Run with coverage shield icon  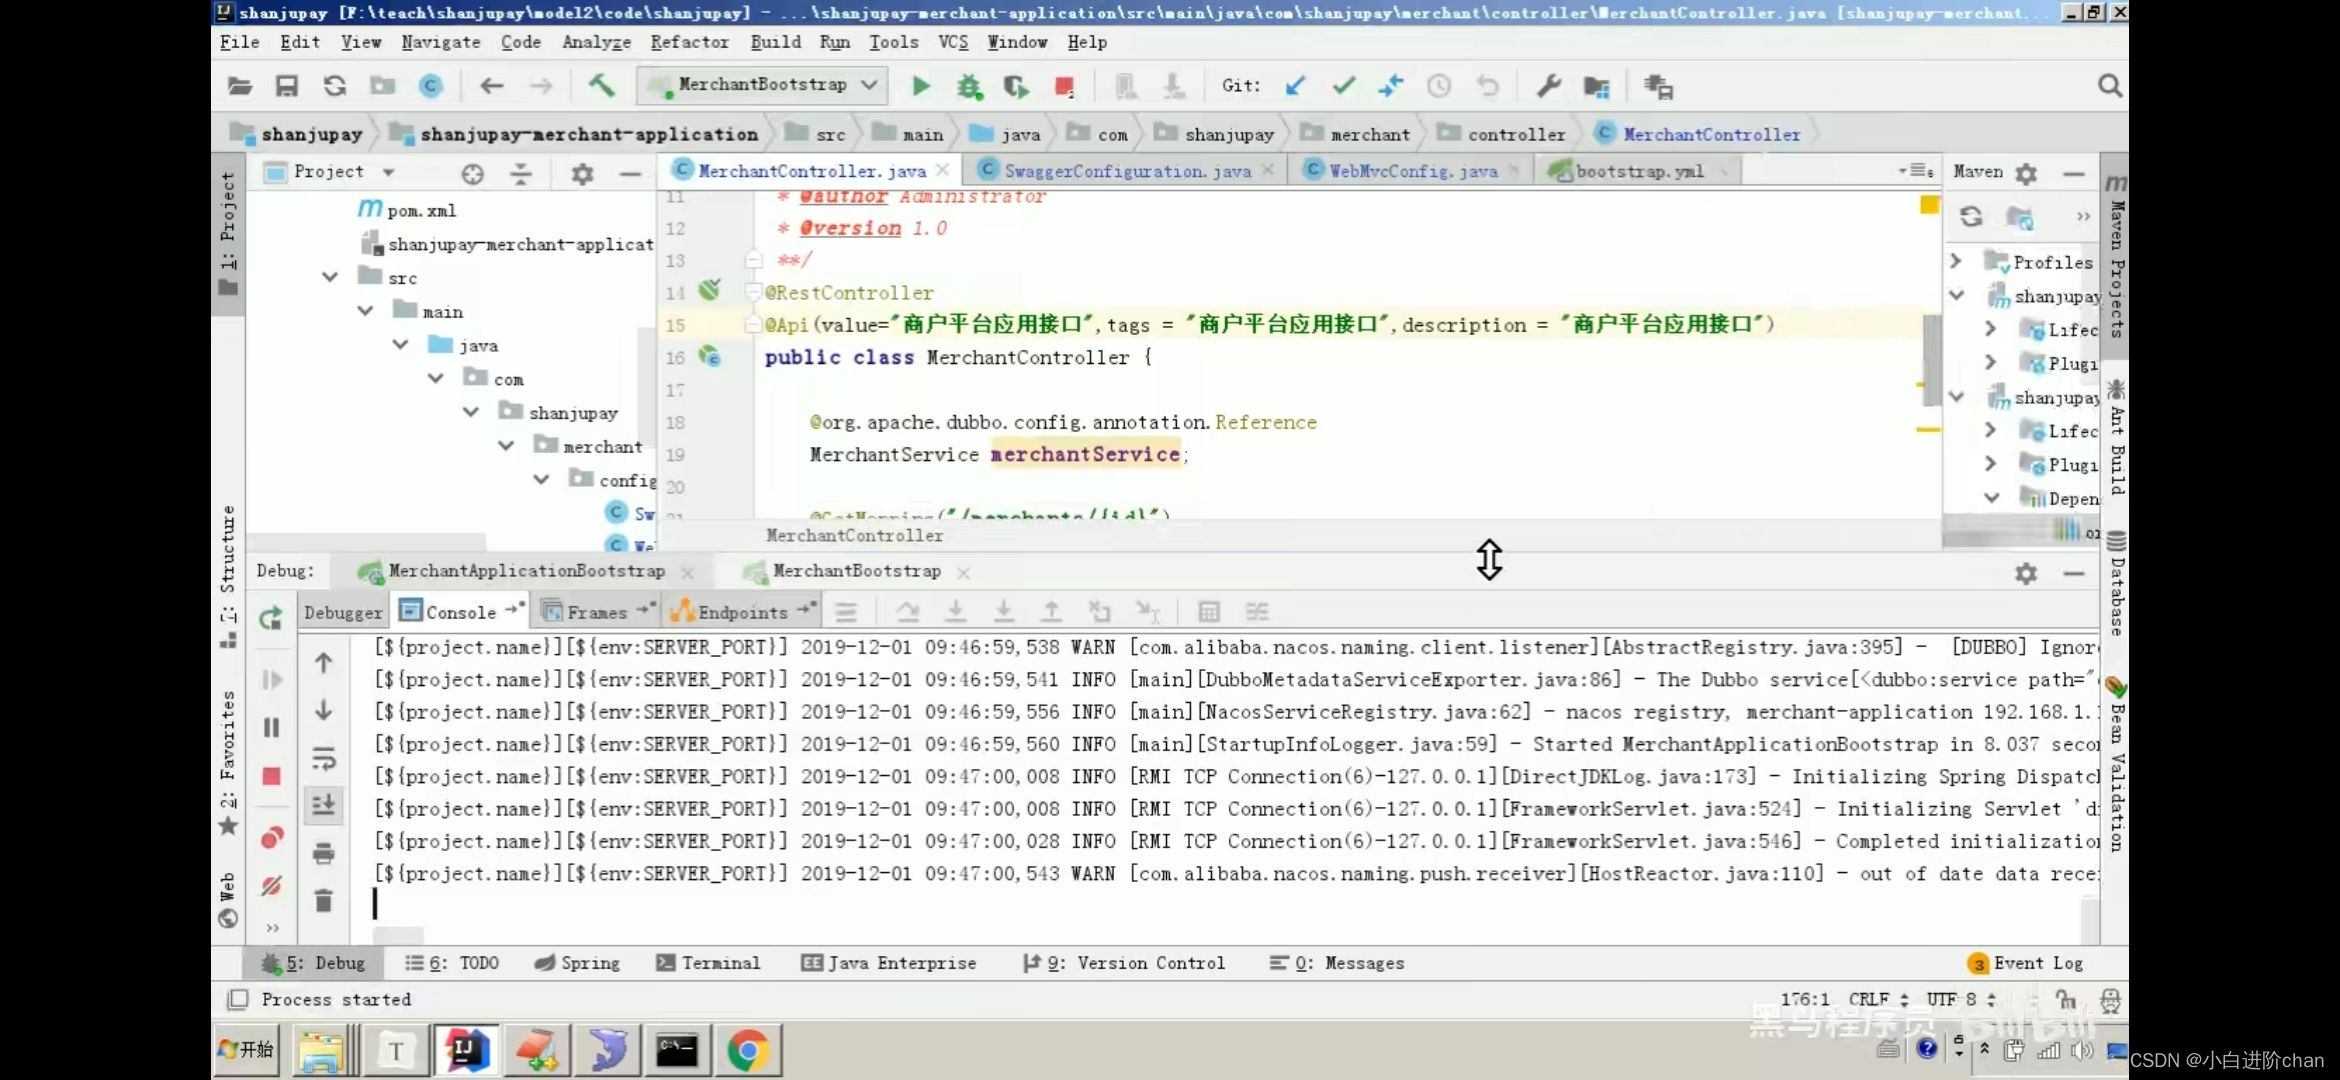pos(1016,86)
